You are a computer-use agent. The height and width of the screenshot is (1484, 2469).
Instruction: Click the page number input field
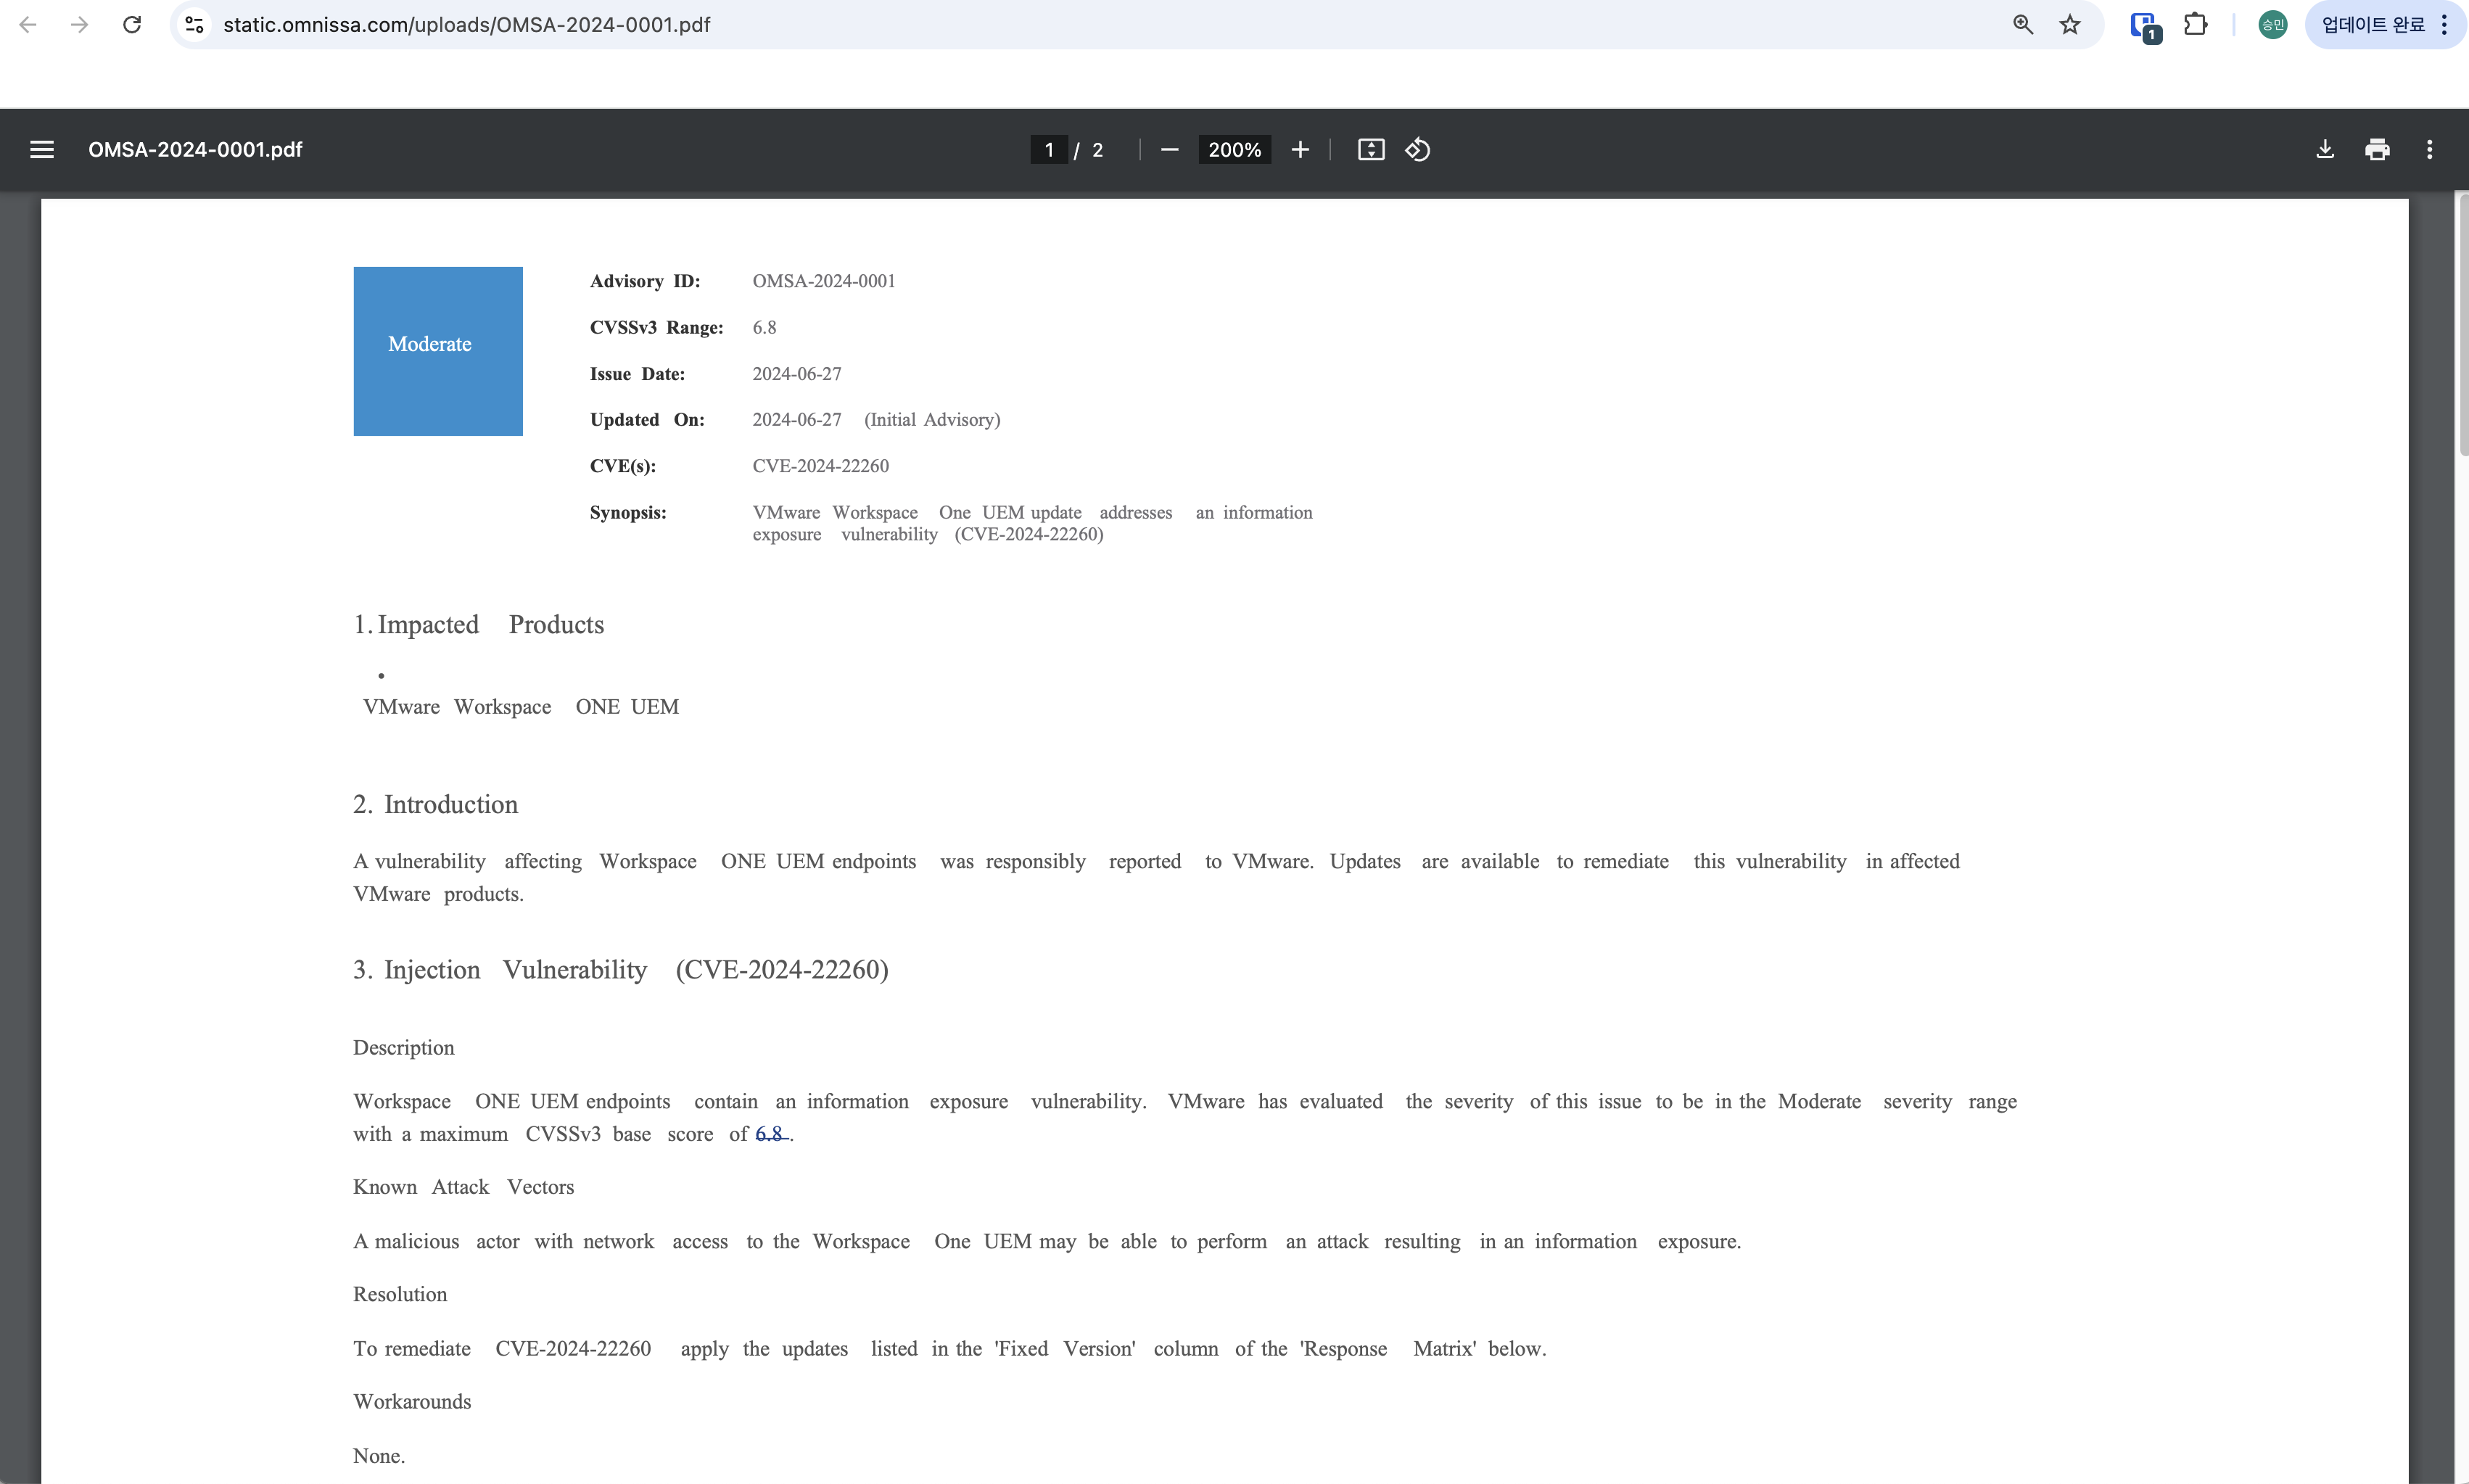coord(1048,150)
